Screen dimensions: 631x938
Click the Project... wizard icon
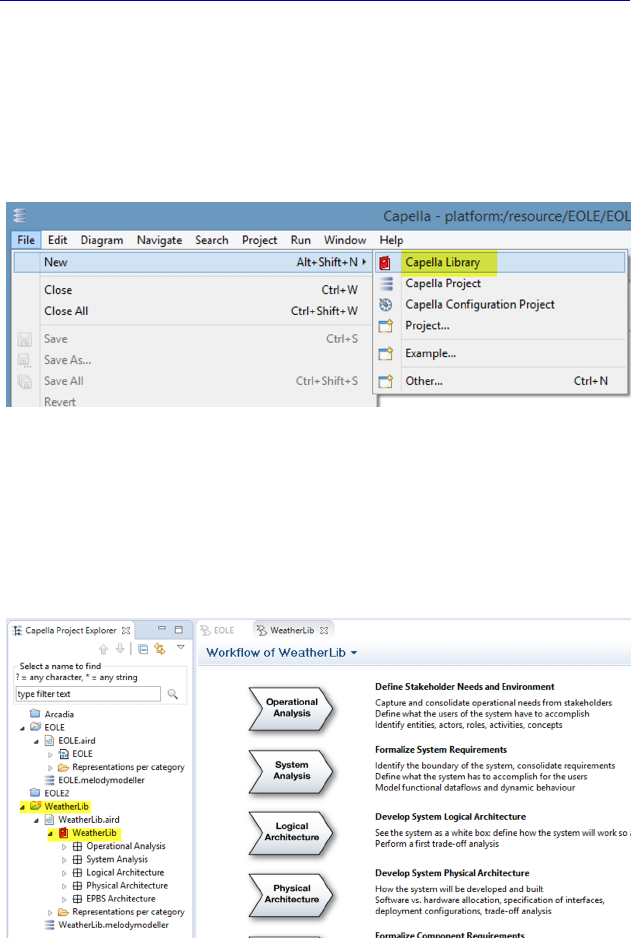(x=386, y=326)
